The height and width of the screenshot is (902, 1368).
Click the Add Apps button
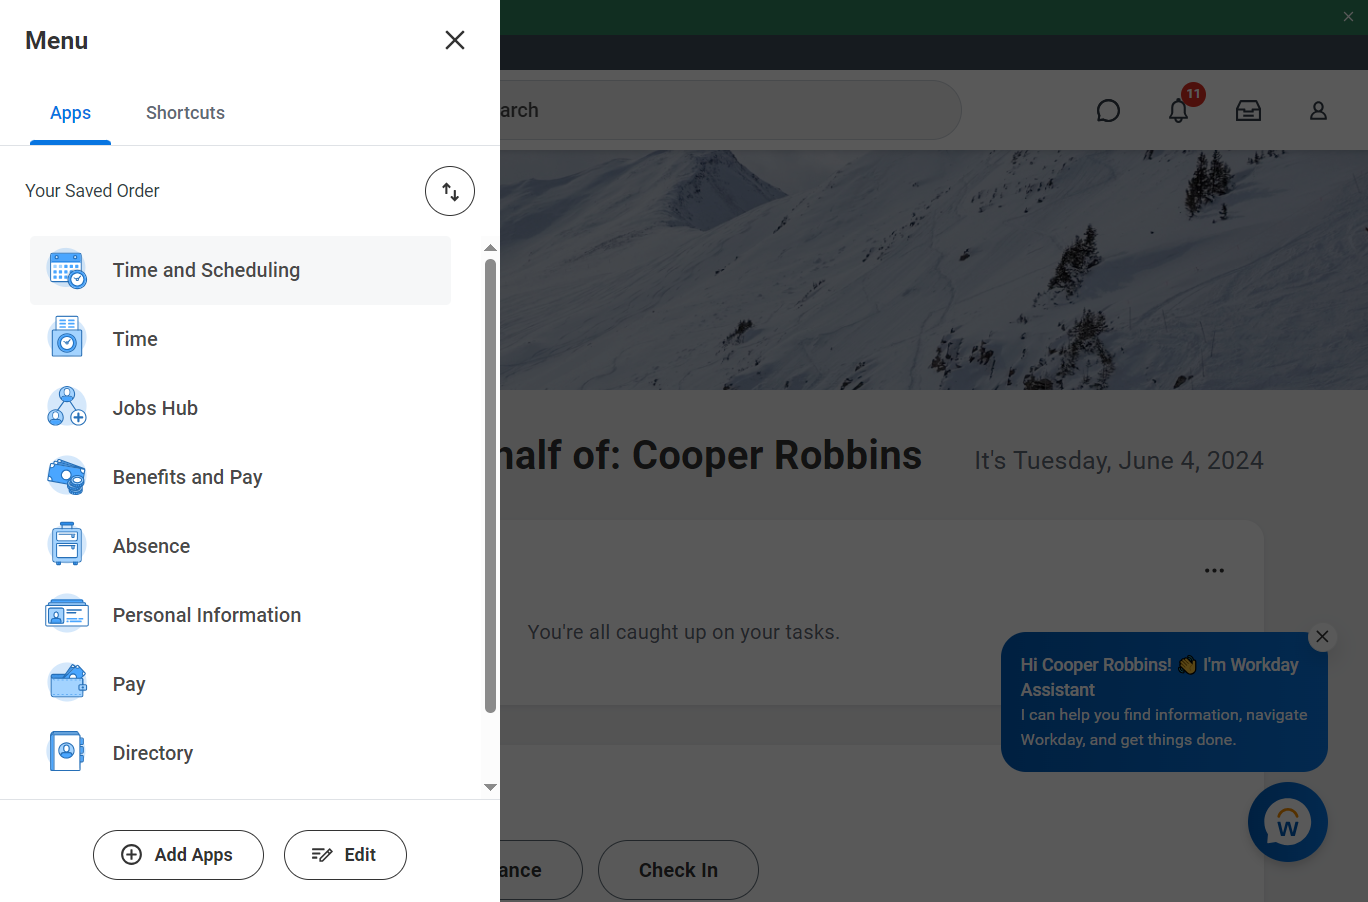[x=178, y=855]
